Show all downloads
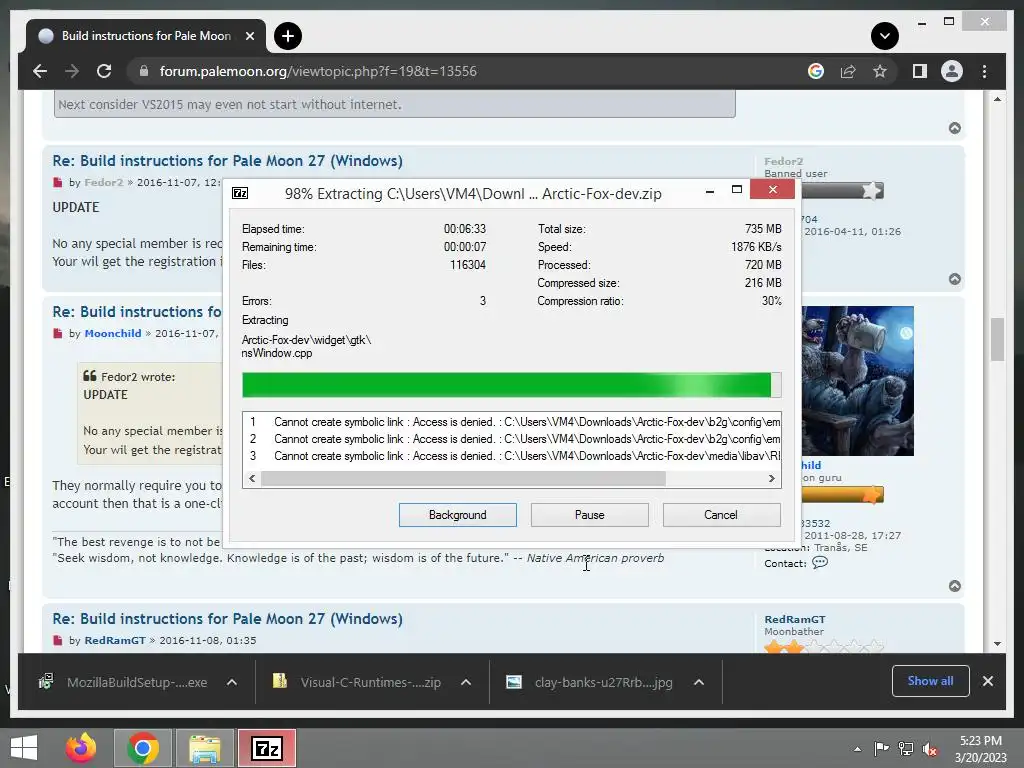The height and width of the screenshot is (768, 1024). point(931,681)
